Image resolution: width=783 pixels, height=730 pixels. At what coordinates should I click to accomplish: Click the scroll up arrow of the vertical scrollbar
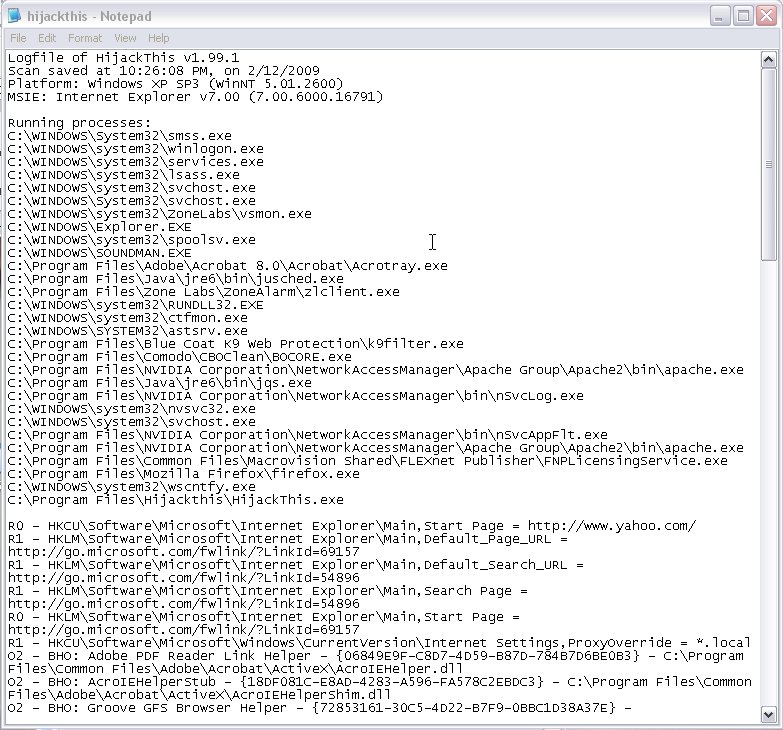click(768, 59)
